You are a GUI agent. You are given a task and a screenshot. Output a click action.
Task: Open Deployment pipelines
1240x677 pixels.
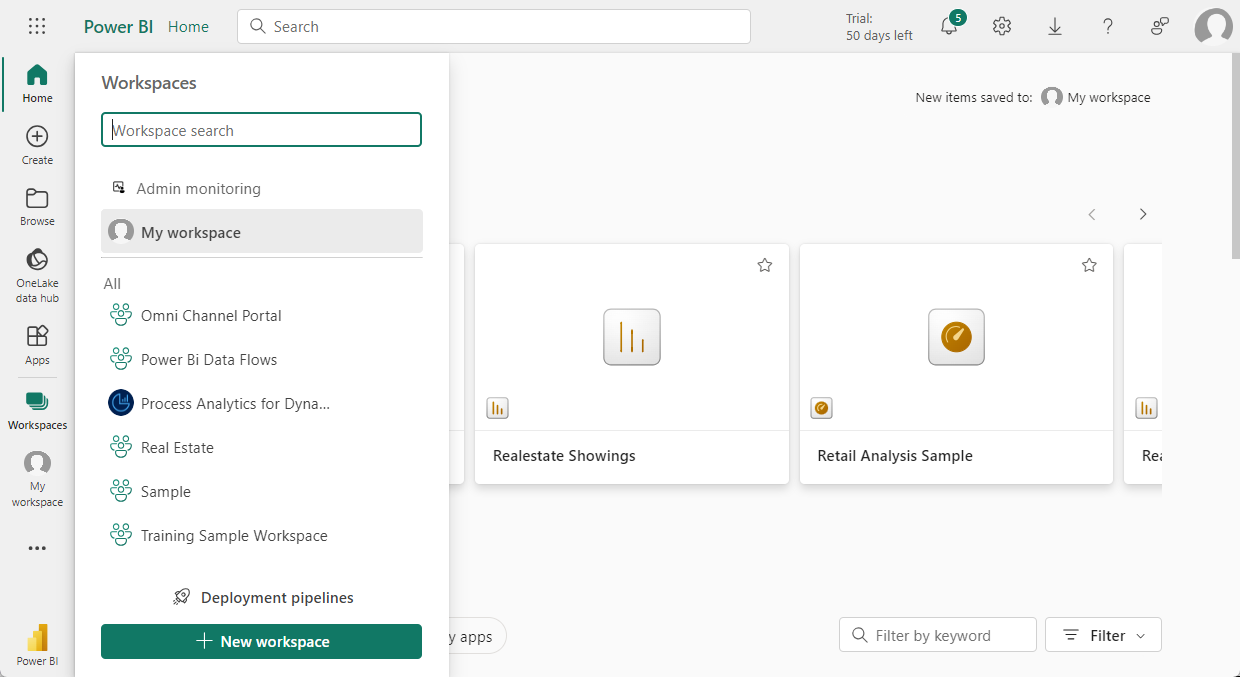coord(262,597)
